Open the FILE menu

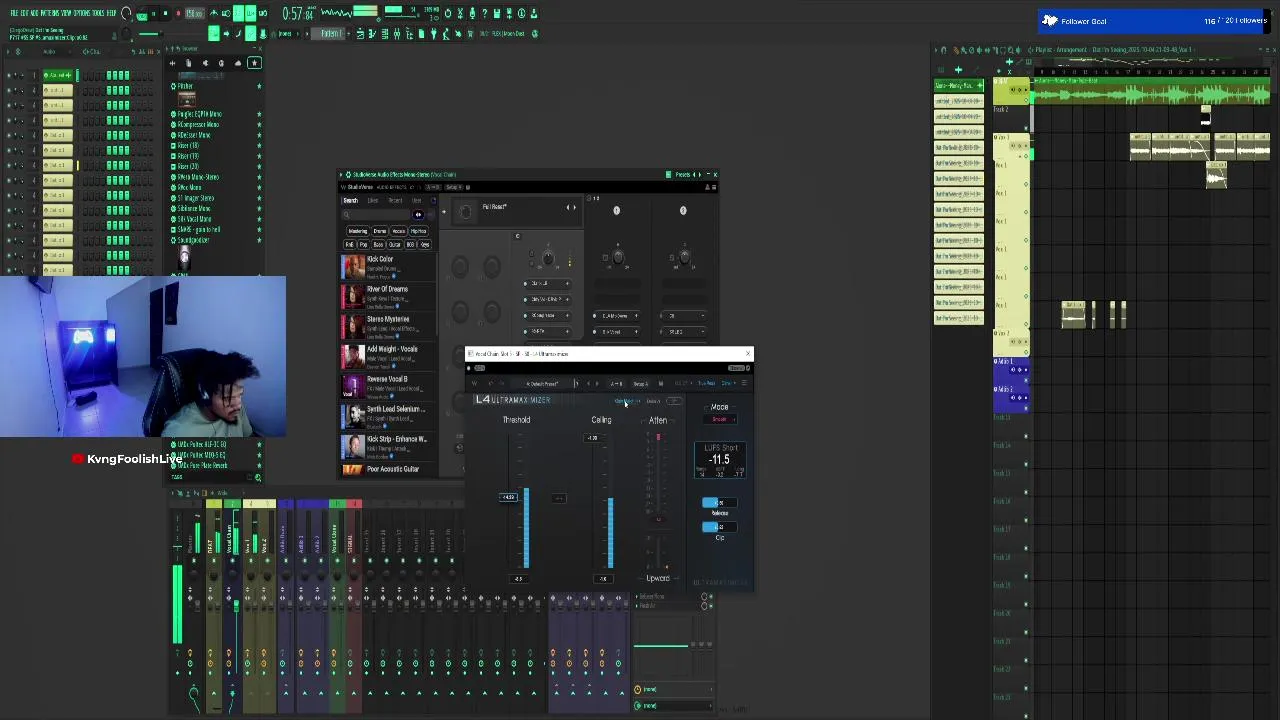(15, 13)
